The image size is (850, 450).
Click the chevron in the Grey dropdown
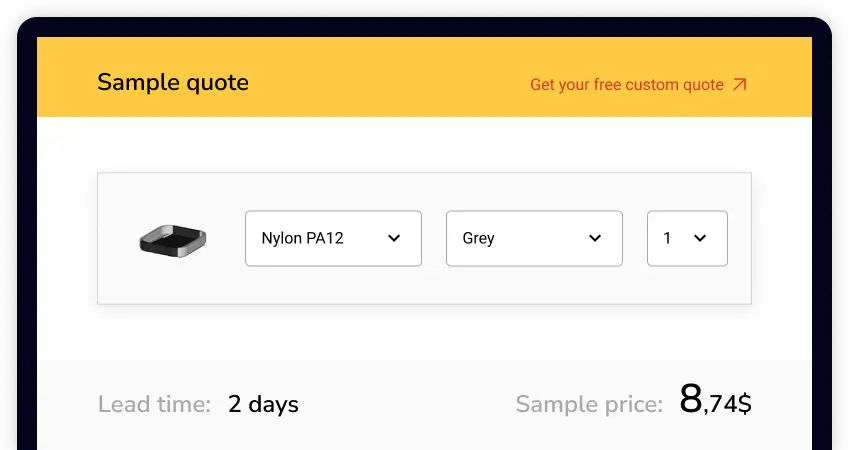coord(595,238)
